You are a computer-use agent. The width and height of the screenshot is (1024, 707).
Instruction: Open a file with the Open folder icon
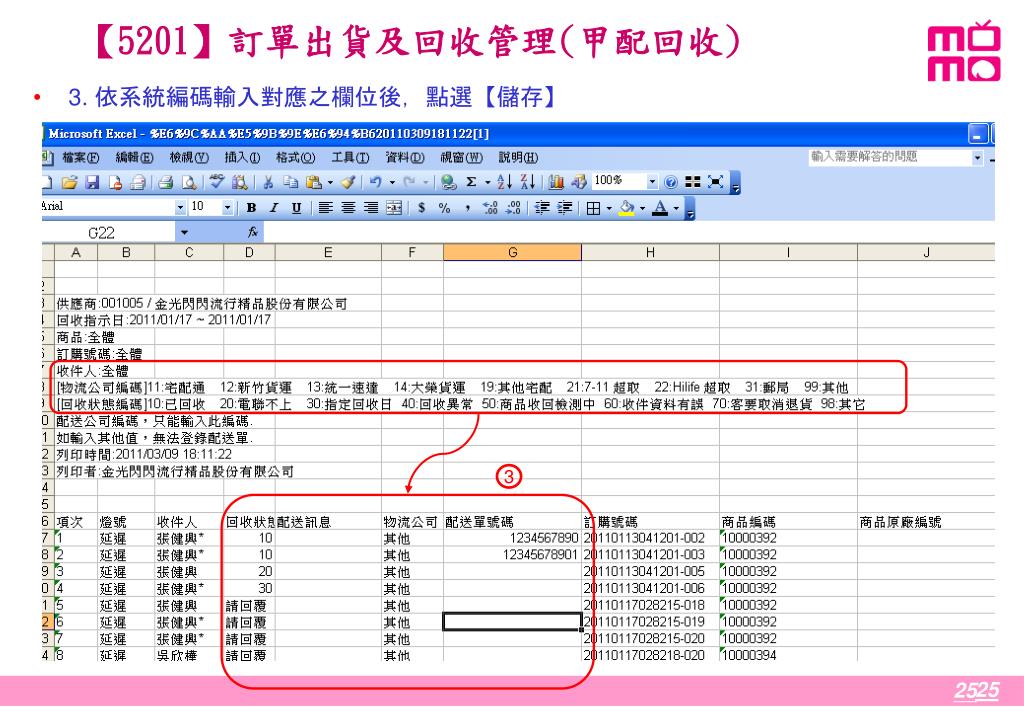(69, 182)
